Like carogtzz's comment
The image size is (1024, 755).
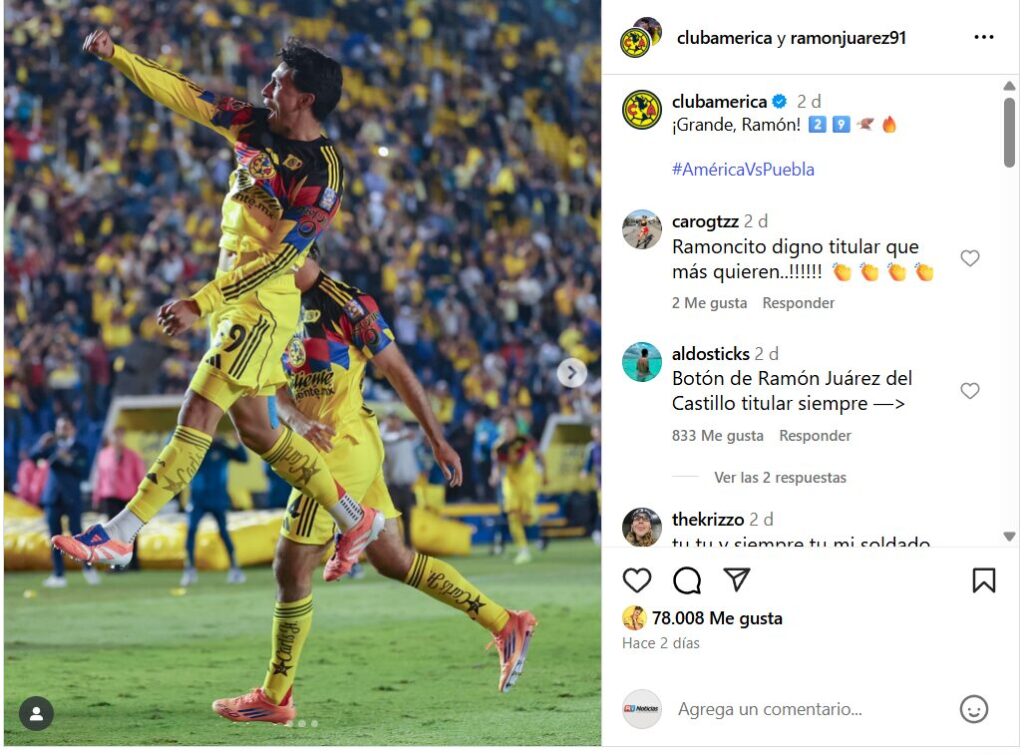(970, 258)
